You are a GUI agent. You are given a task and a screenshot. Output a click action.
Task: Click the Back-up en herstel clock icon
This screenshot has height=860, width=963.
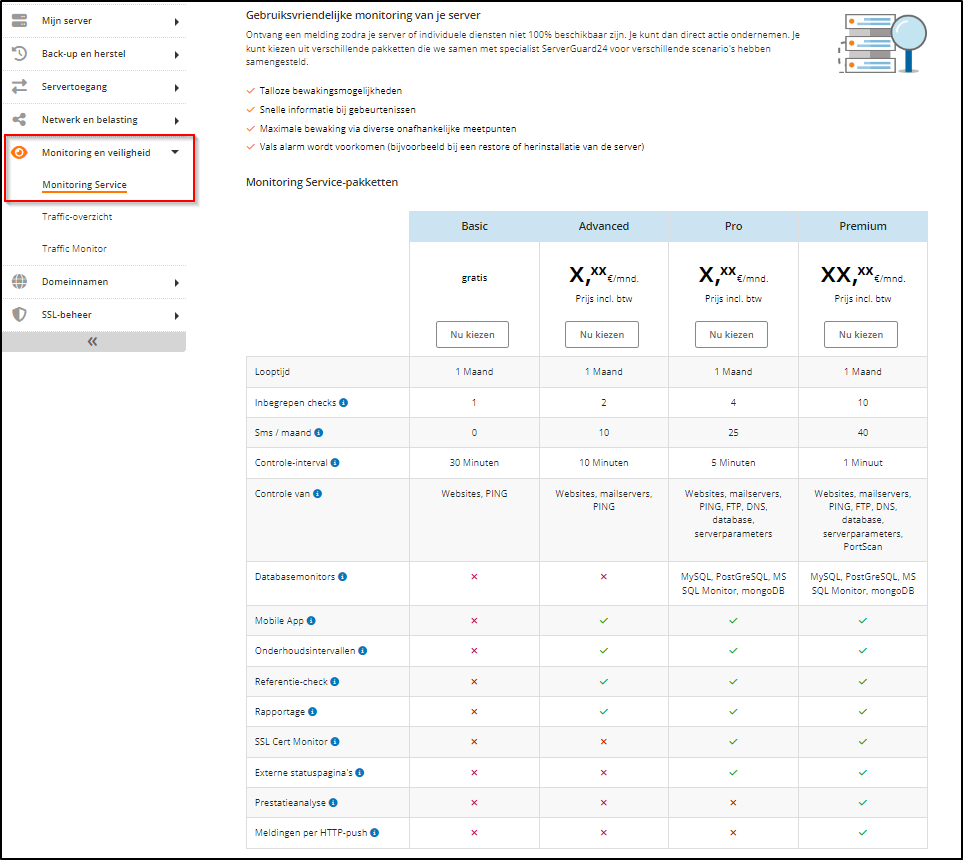(22, 54)
